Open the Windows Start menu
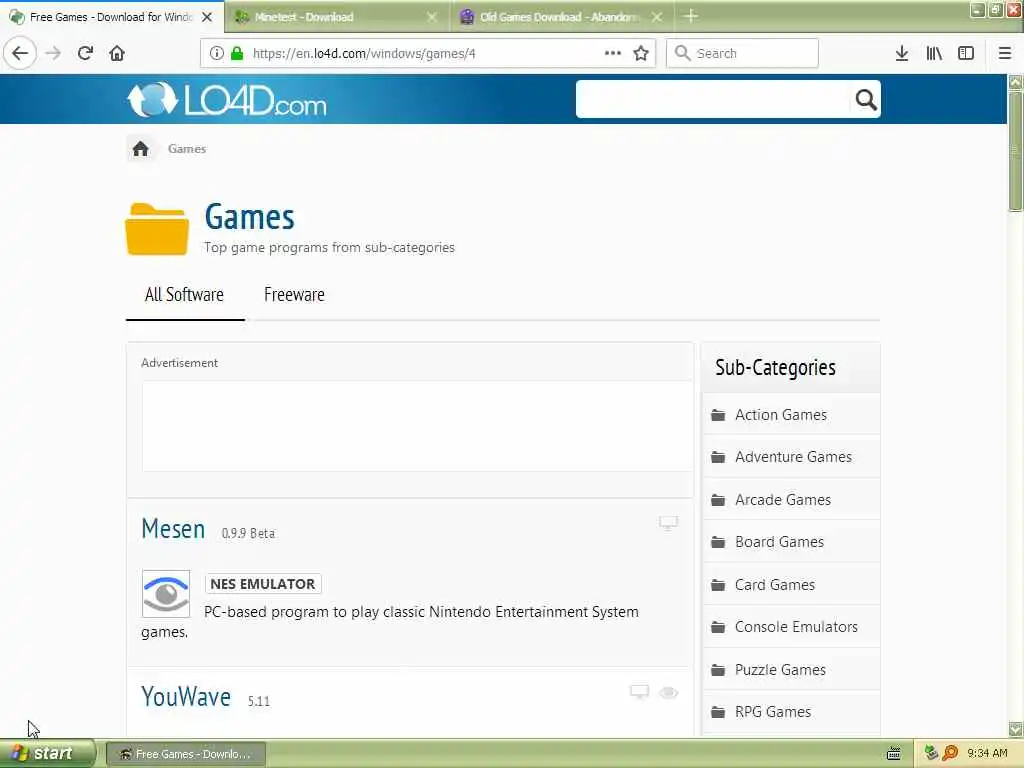 (x=48, y=754)
